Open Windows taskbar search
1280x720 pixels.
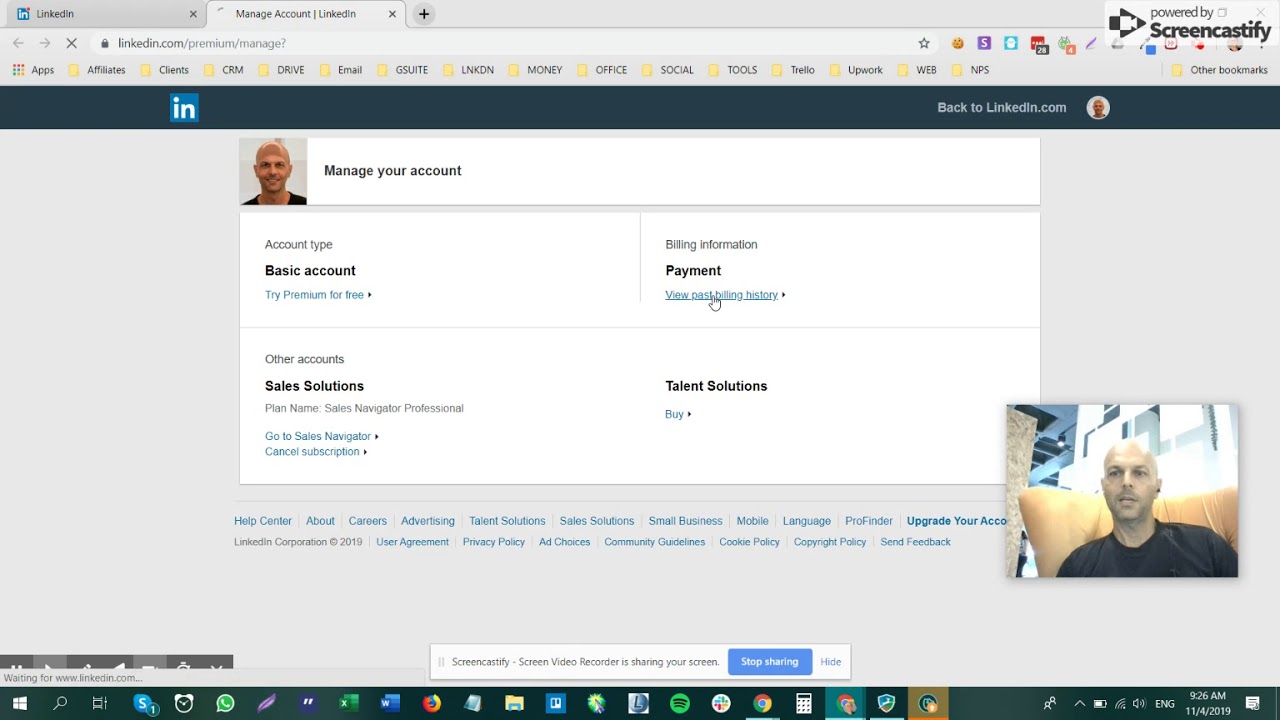[60, 704]
